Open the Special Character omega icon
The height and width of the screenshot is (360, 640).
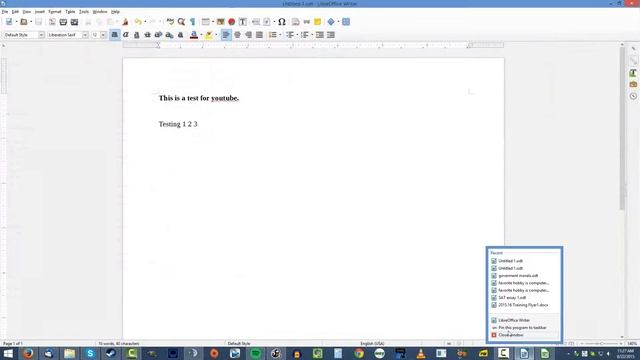coord(282,22)
